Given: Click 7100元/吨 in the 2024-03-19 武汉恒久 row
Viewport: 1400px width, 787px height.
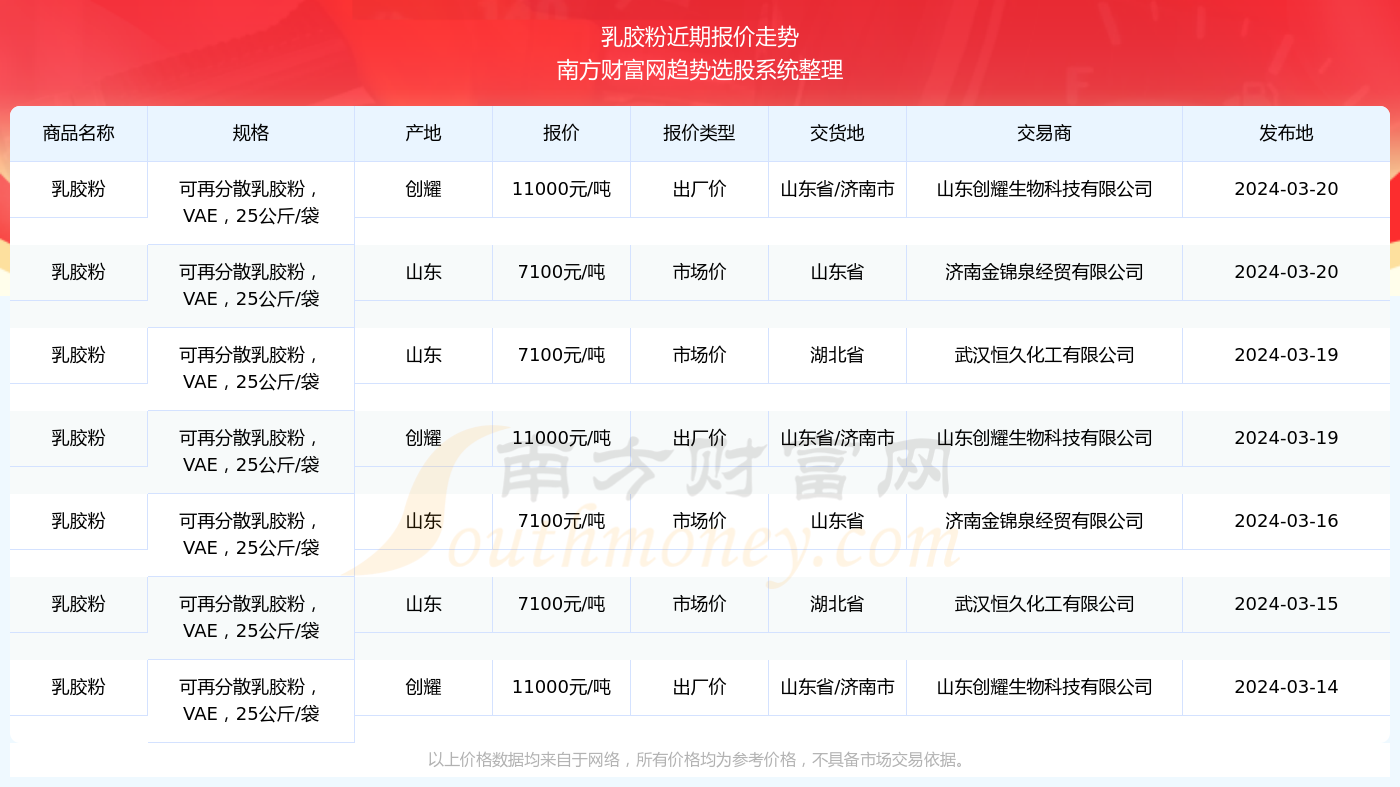Looking at the screenshot, I should pos(561,355).
